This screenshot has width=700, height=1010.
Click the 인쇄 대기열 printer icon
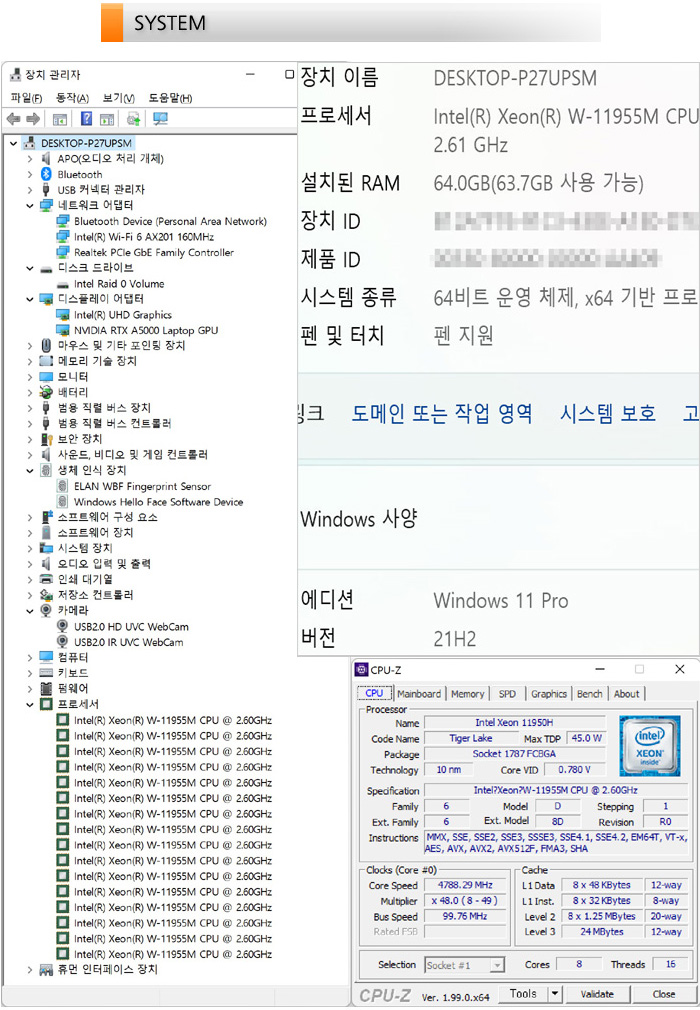click(46, 578)
